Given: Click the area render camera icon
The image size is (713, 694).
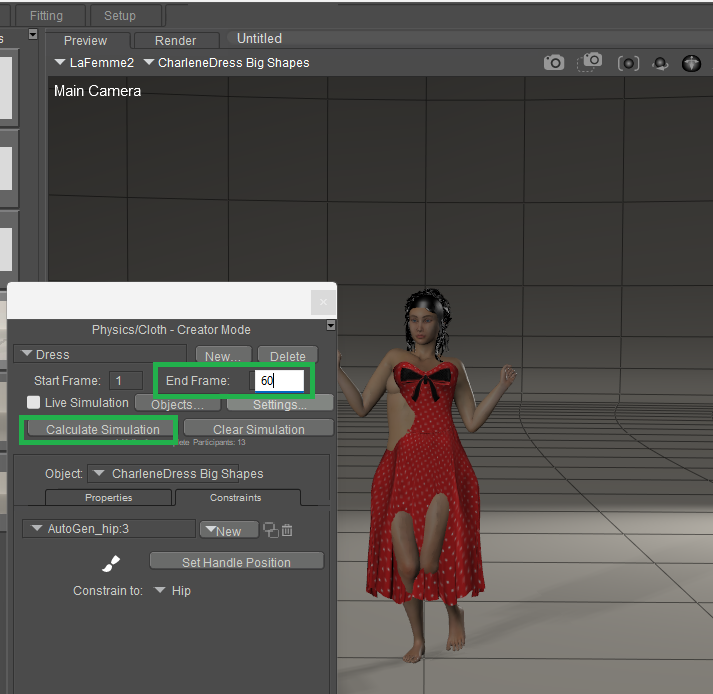Looking at the screenshot, I should (x=591, y=62).
